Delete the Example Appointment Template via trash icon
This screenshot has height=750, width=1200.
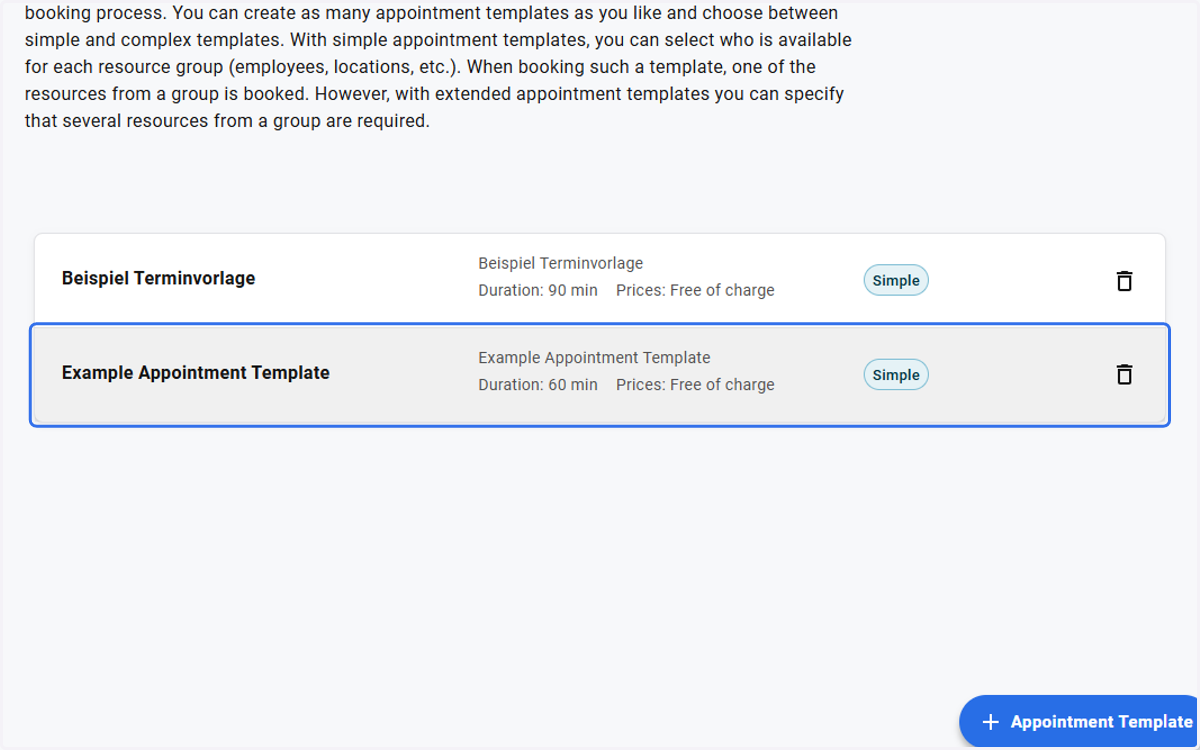click(1124, 375)
